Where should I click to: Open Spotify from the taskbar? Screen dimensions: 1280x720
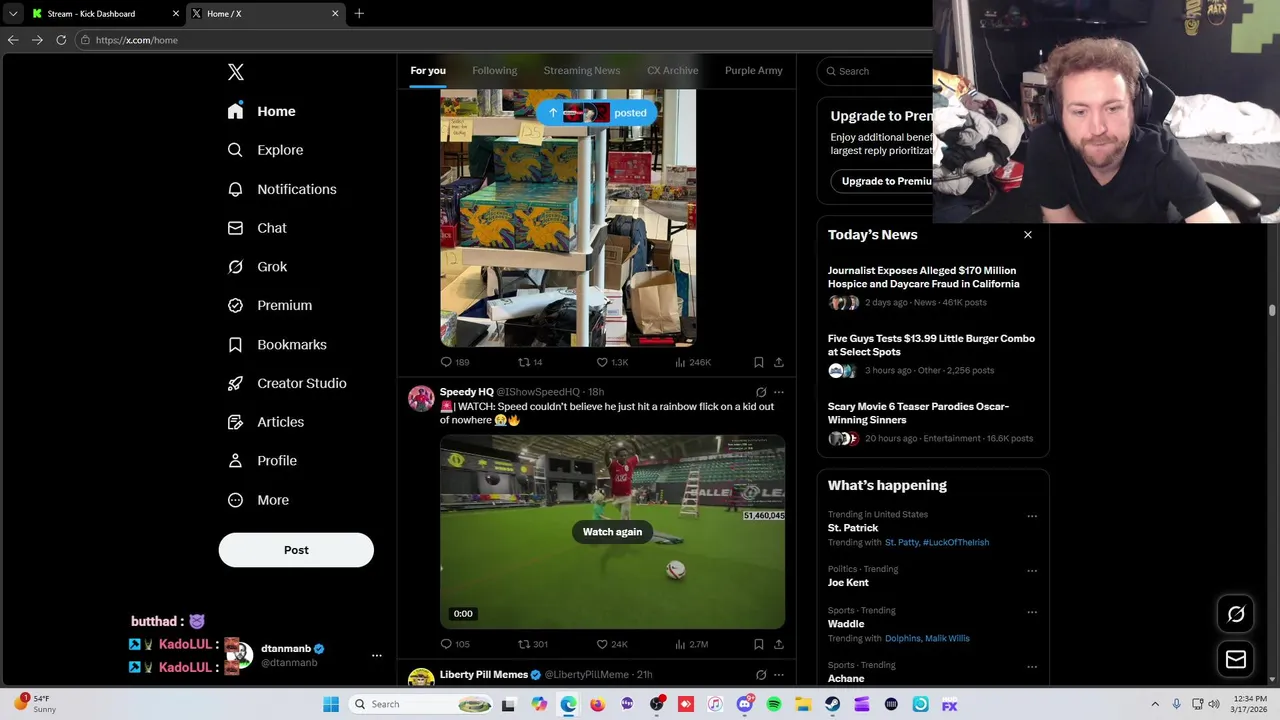click(774, 704)
